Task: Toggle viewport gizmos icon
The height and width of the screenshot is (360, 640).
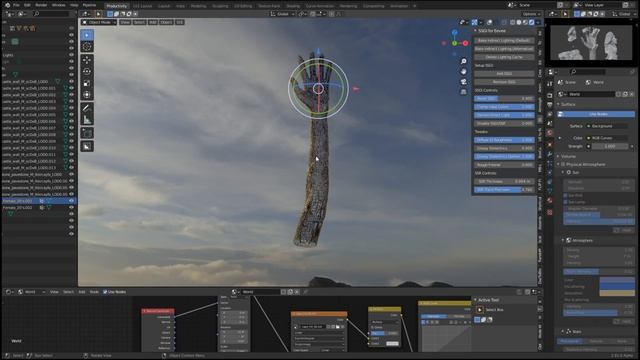Action: 475,22
